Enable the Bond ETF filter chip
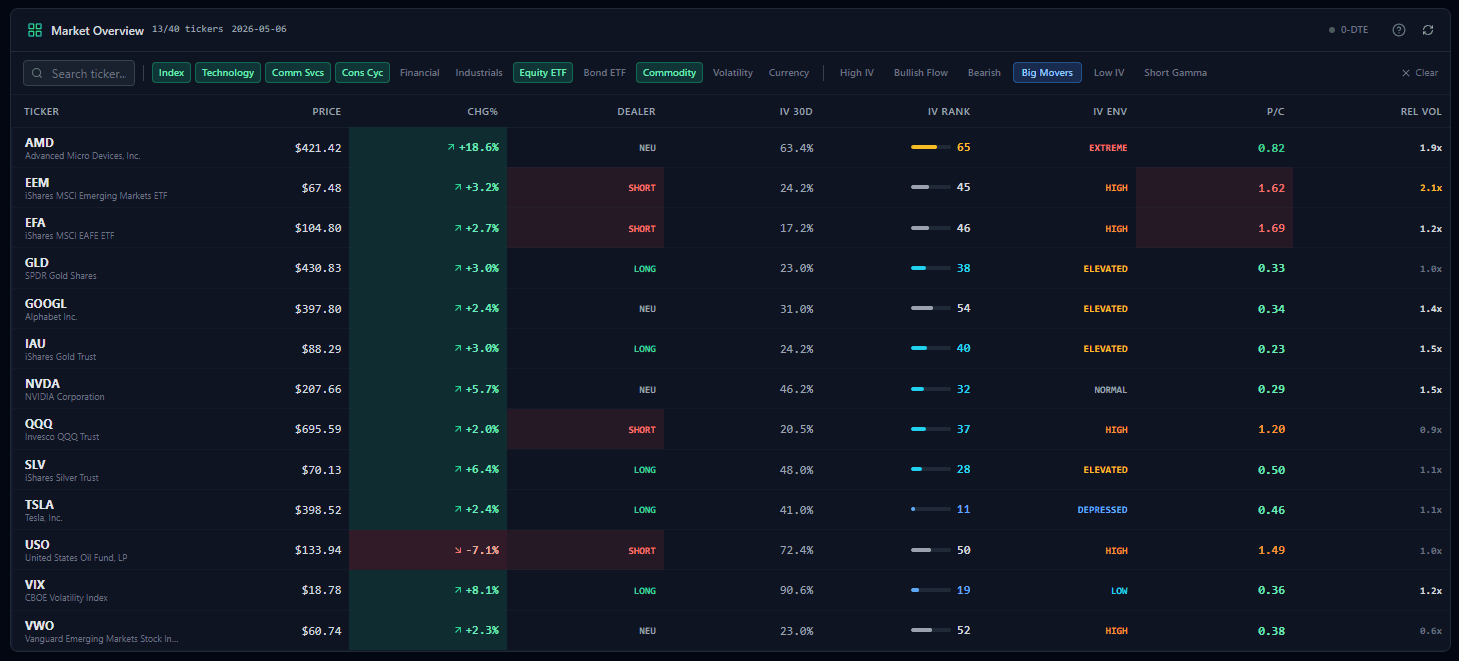Image resolution: width=1459 pixels, height=661 pixels. click(x=605, y=73)
